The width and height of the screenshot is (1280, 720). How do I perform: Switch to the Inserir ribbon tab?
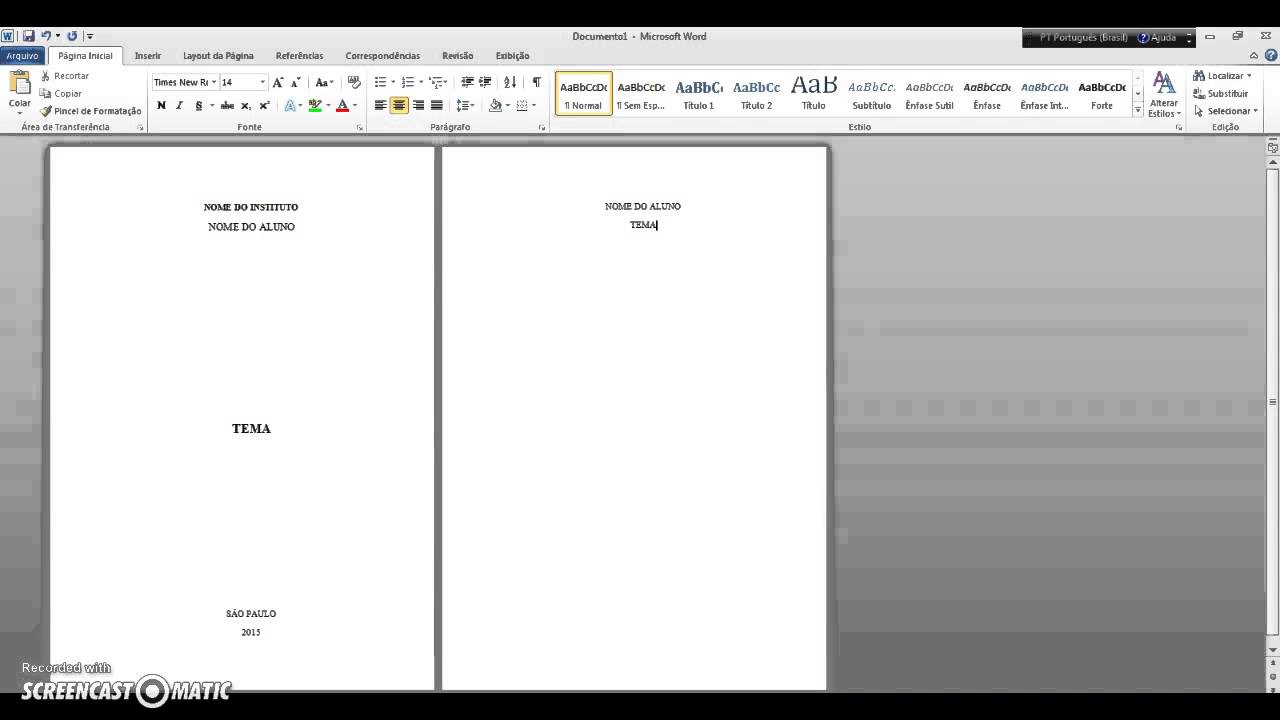147,56
